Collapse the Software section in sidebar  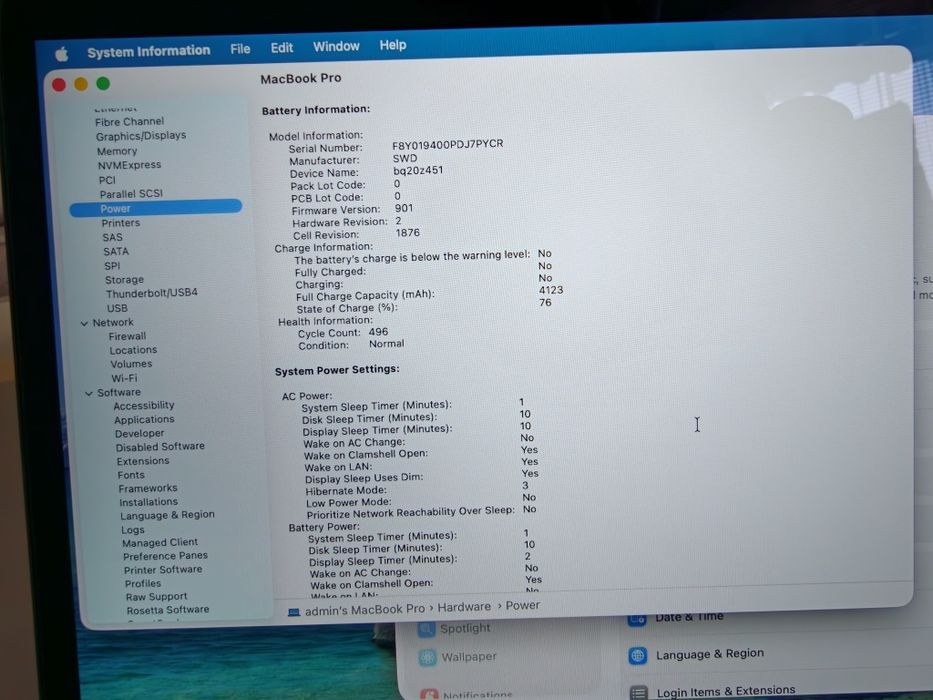coord(89,393)
